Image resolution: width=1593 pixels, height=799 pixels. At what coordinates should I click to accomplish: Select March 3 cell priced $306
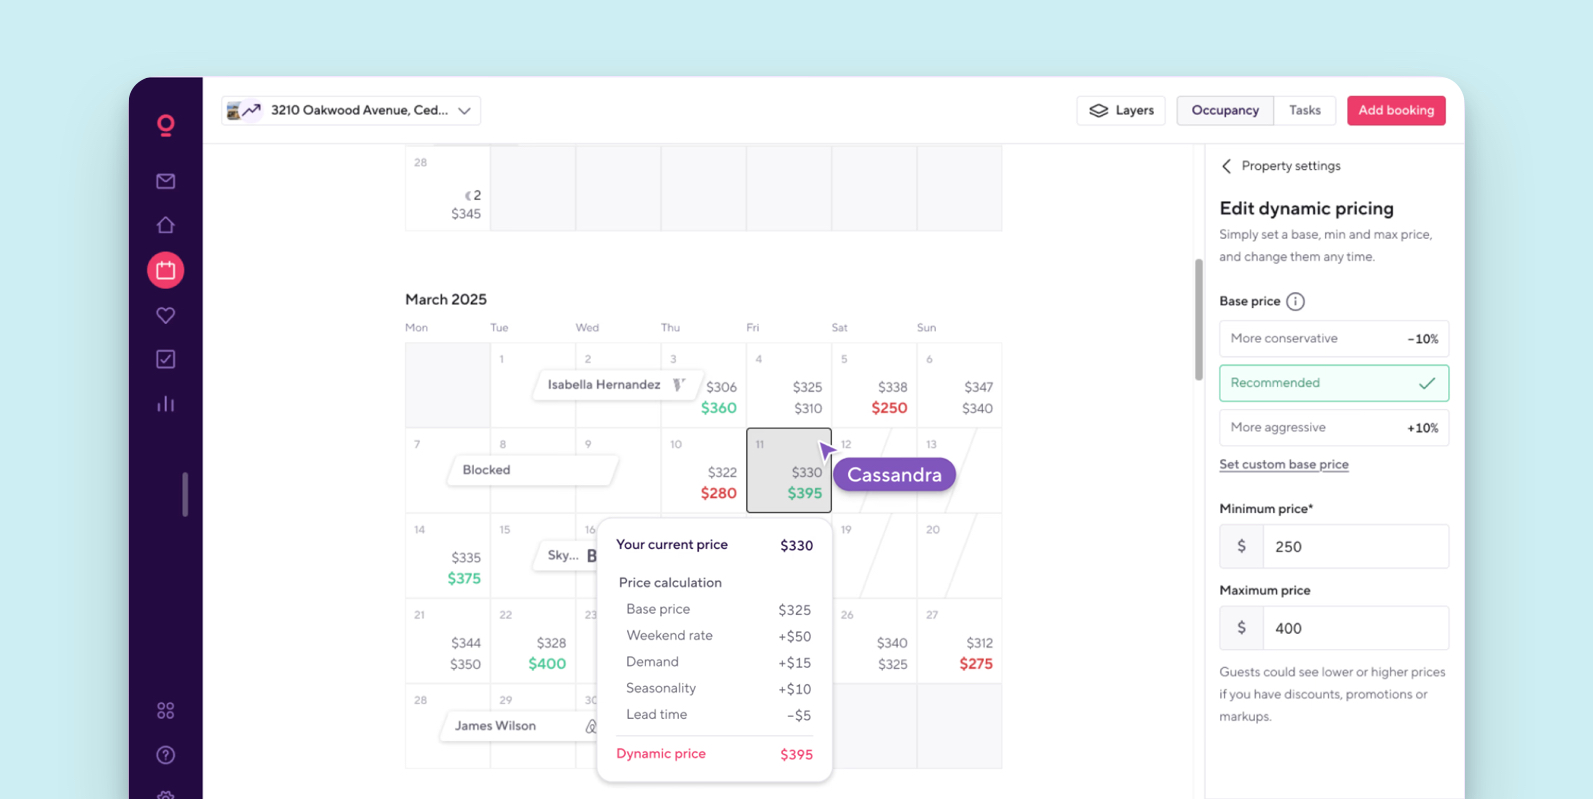703,386
